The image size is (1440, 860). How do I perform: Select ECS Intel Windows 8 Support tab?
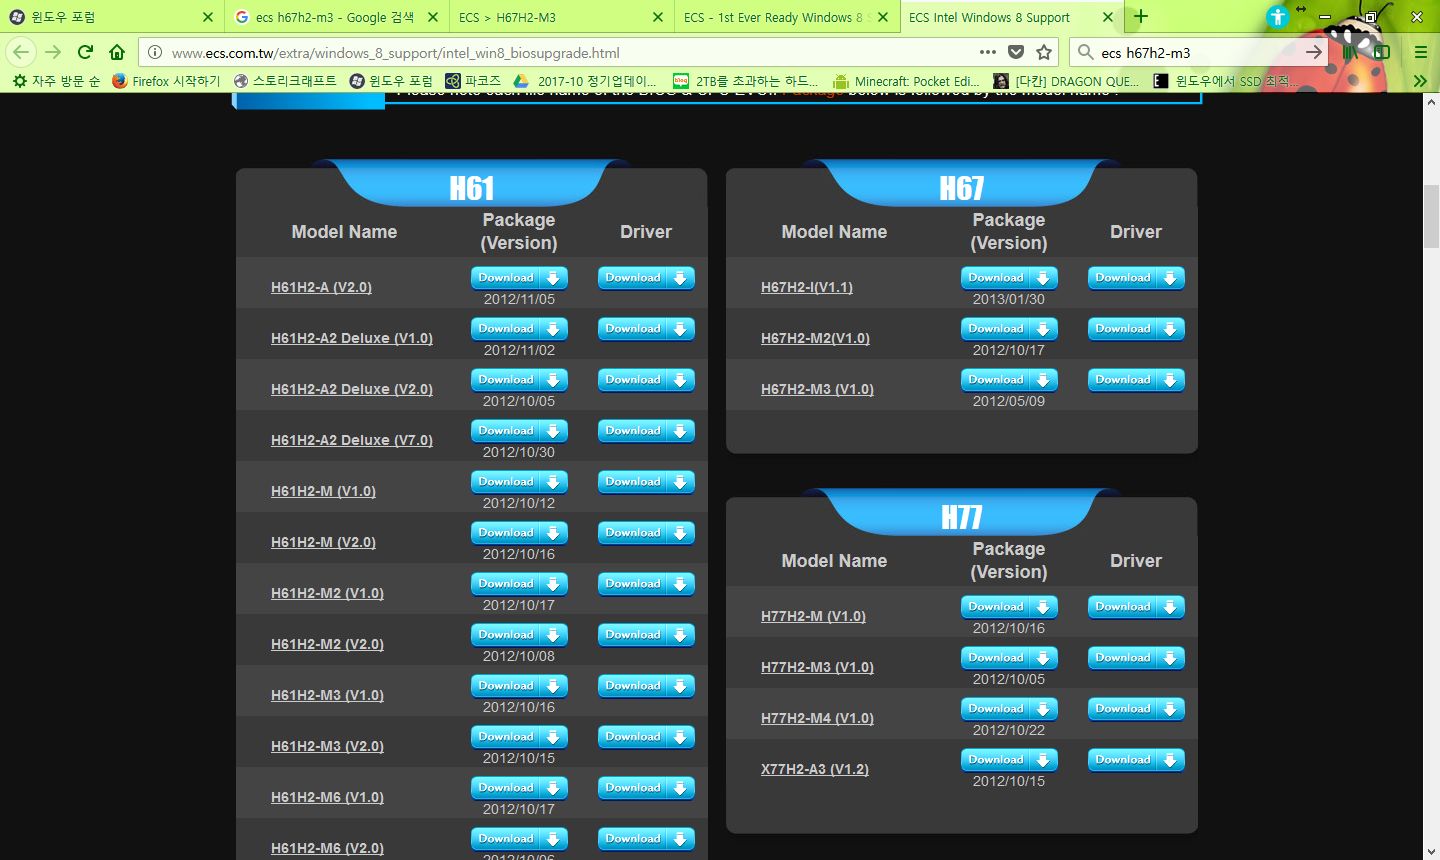[x=1011, y=17]
